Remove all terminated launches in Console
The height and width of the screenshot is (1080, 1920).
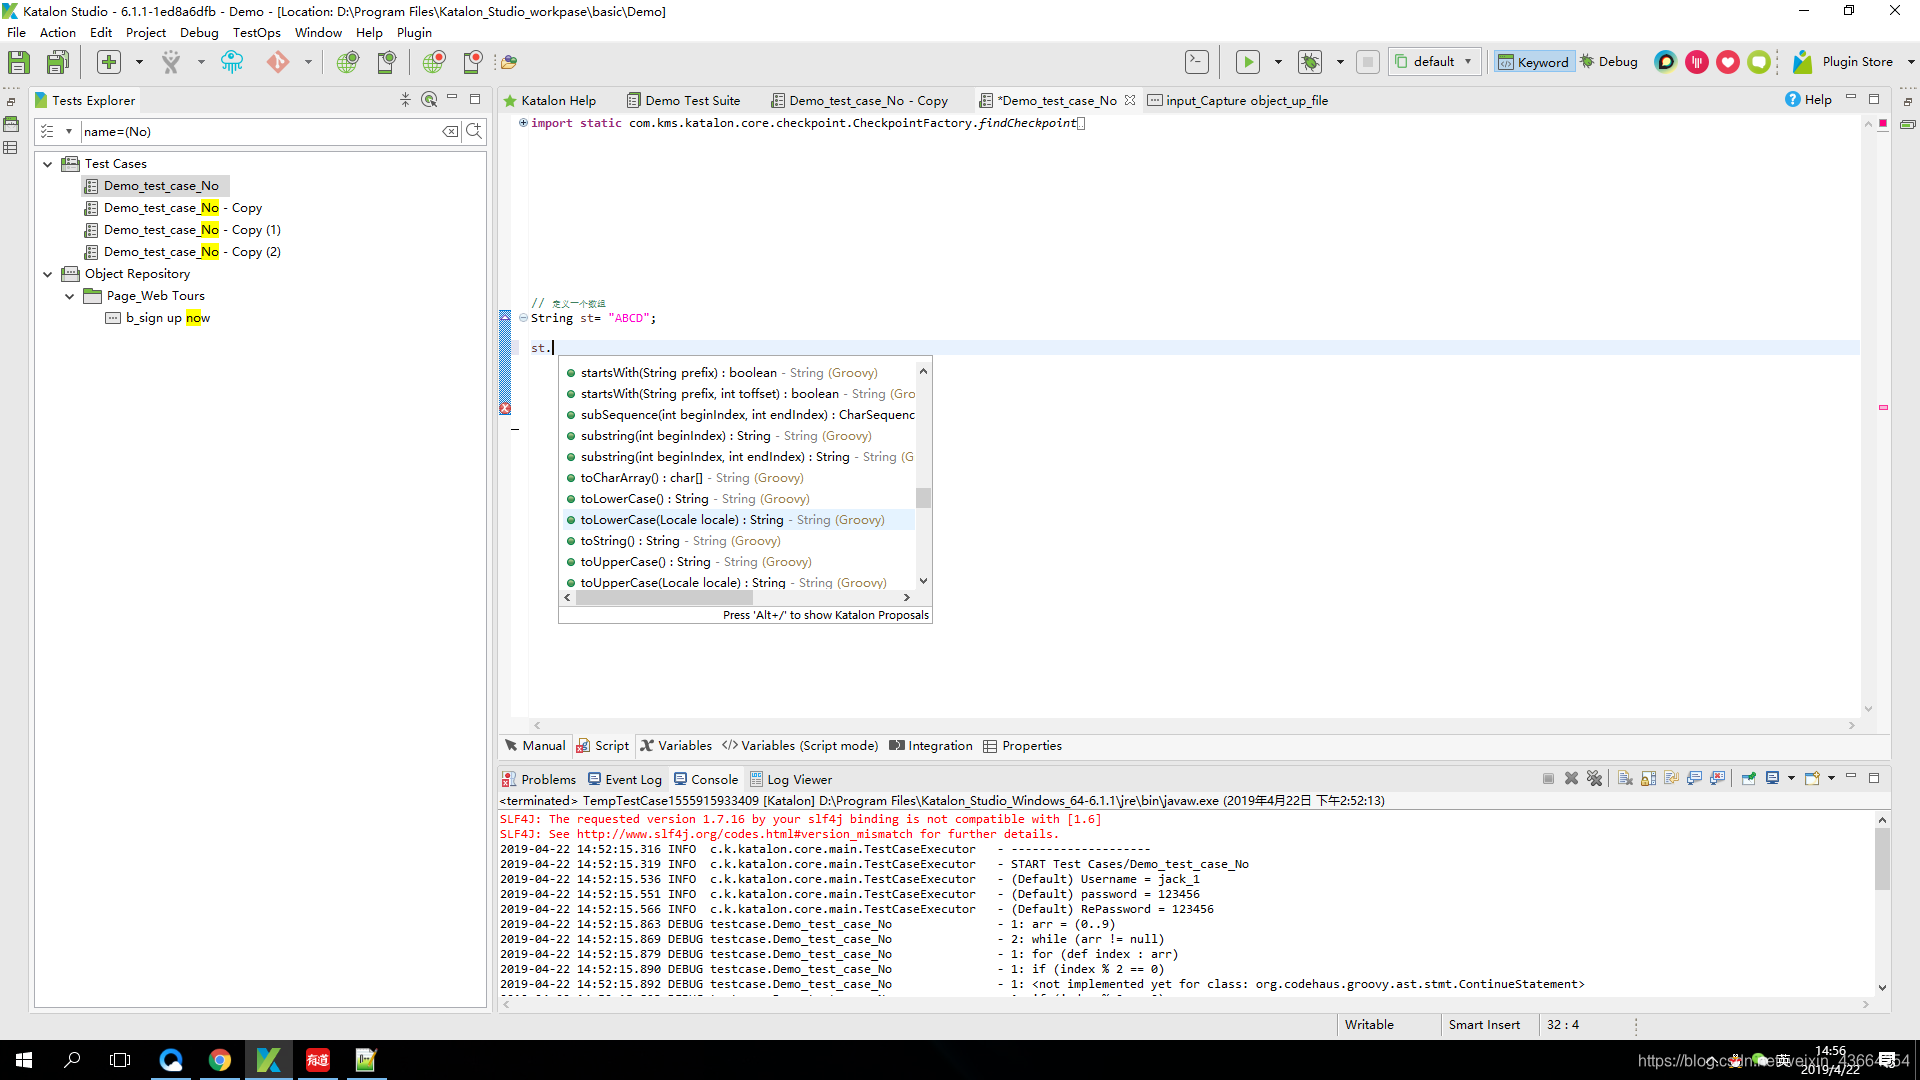click(1595, 779)
